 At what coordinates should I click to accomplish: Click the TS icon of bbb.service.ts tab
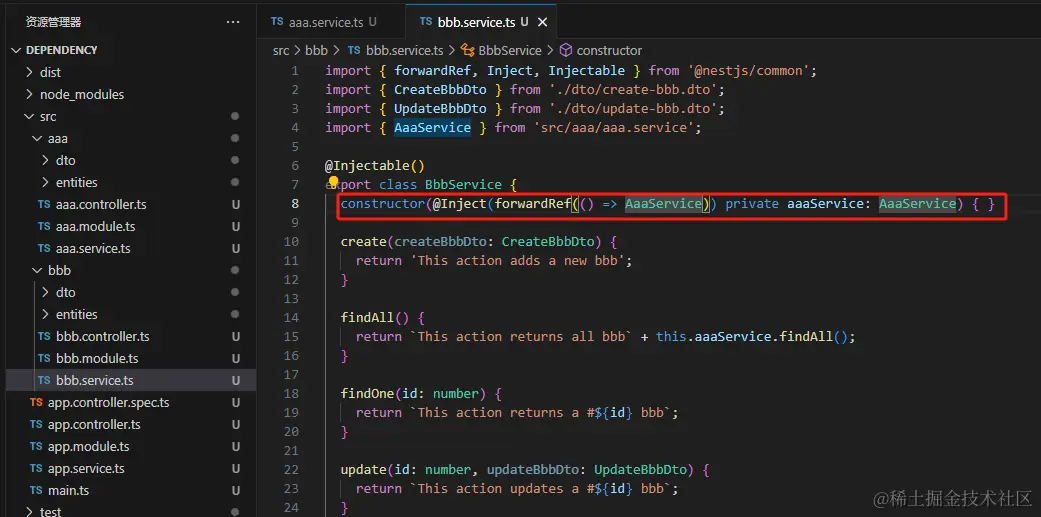(426, 22)
